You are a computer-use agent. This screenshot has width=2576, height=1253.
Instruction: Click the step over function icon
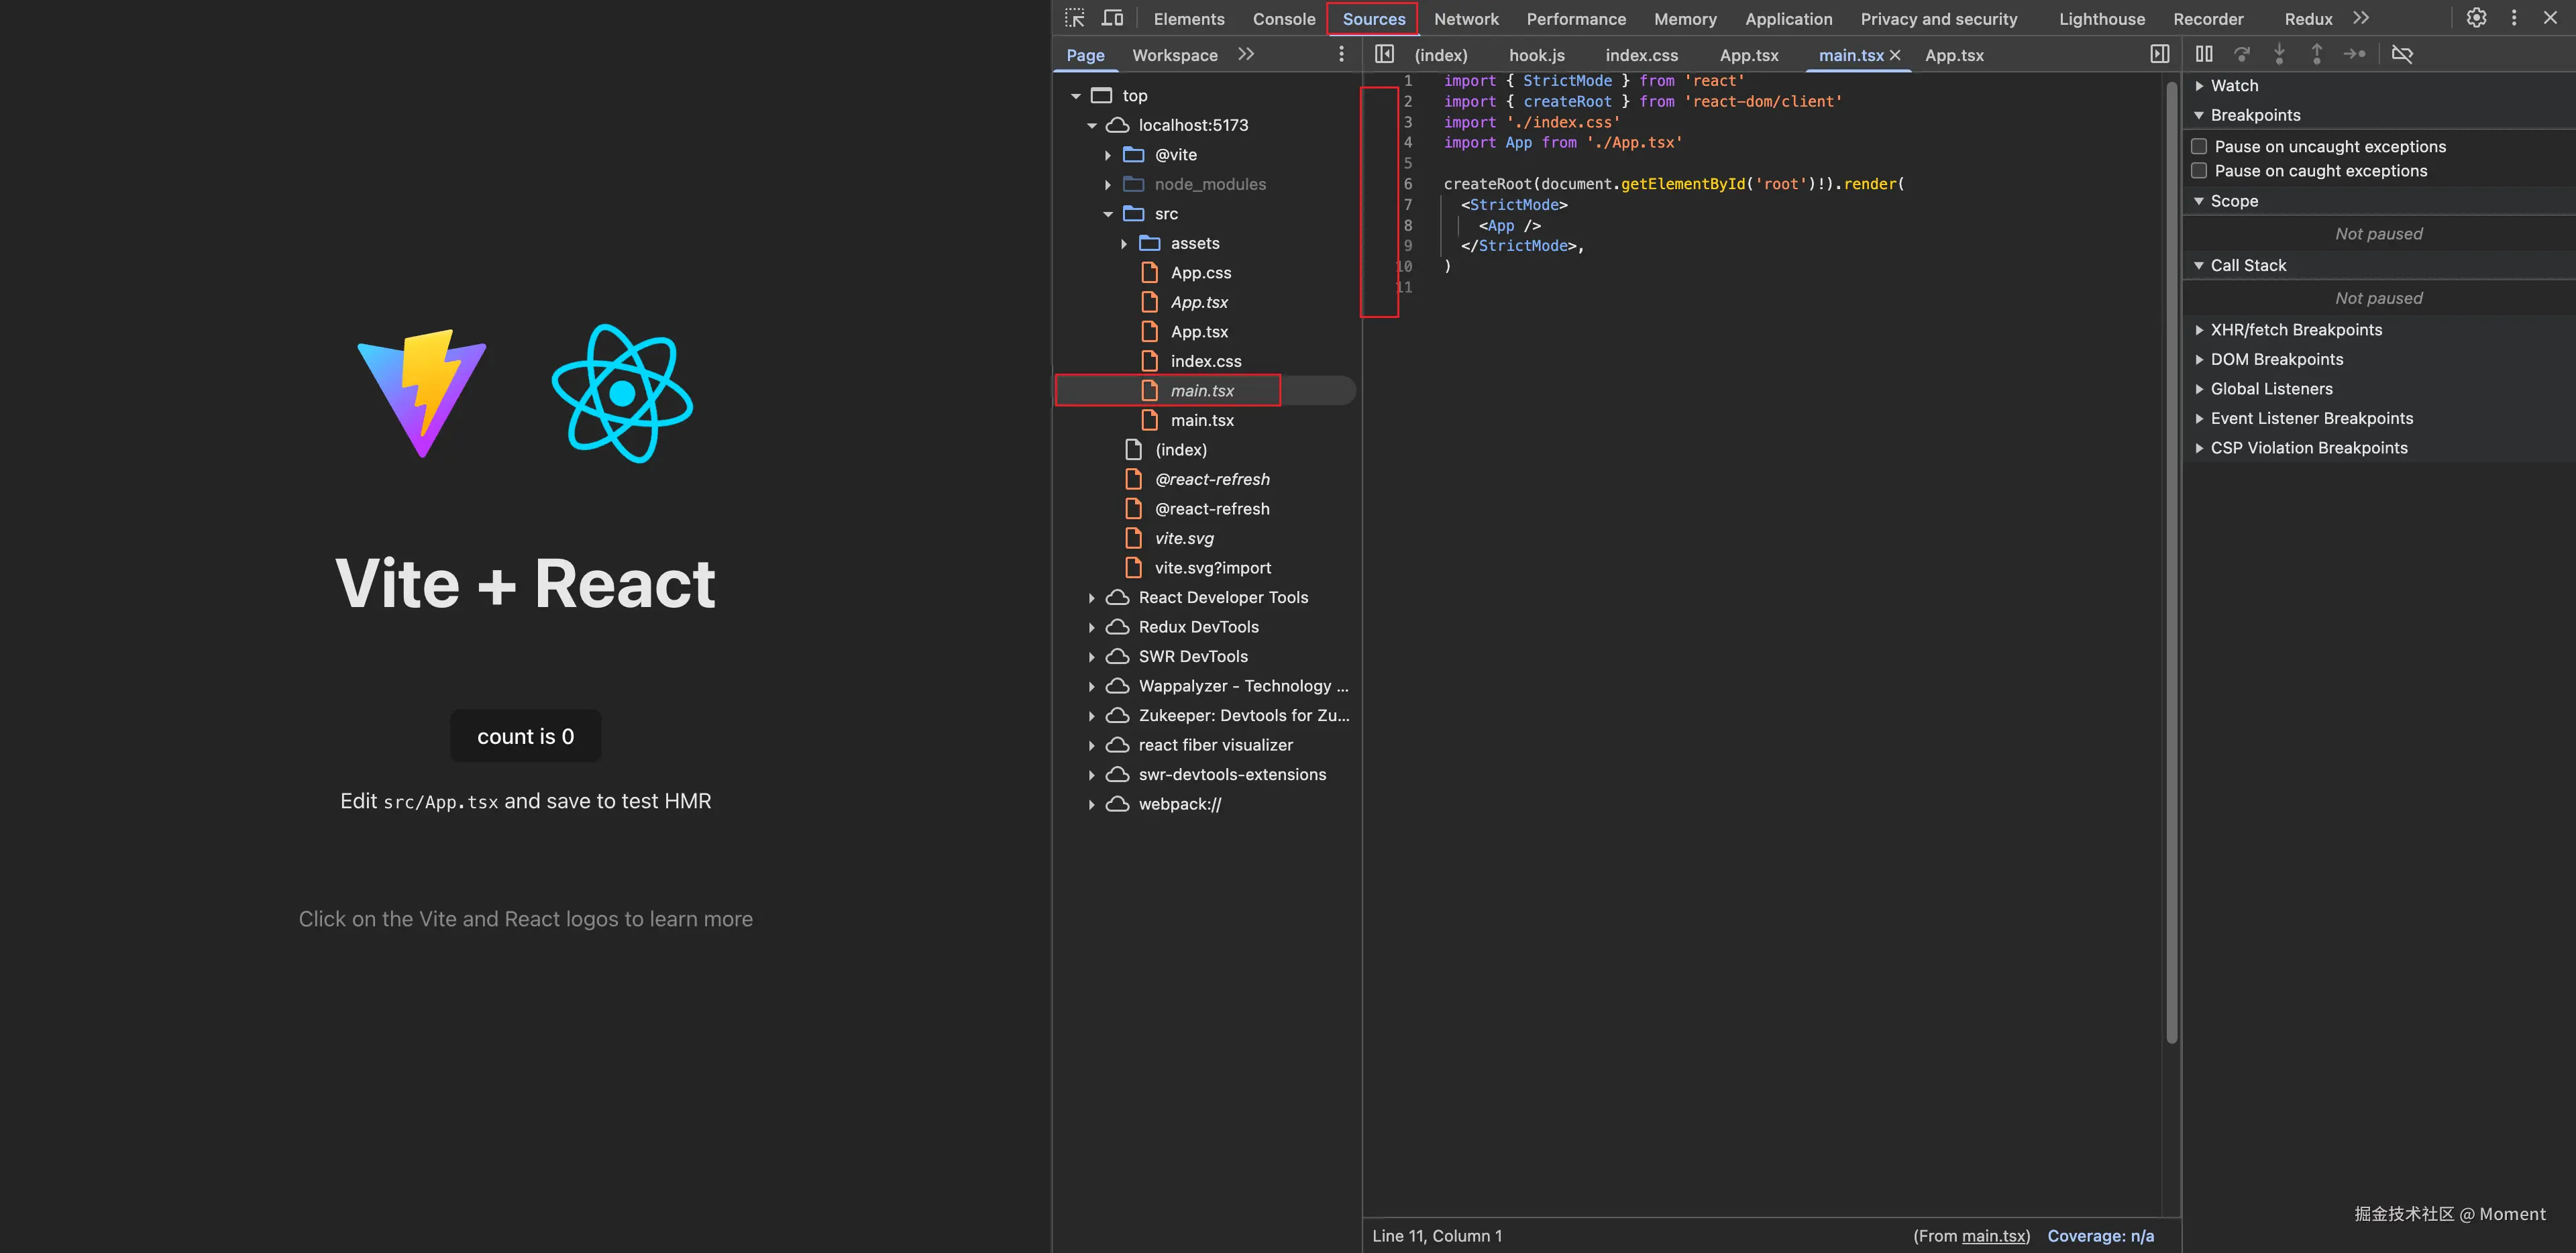(x=2242, y=54)
